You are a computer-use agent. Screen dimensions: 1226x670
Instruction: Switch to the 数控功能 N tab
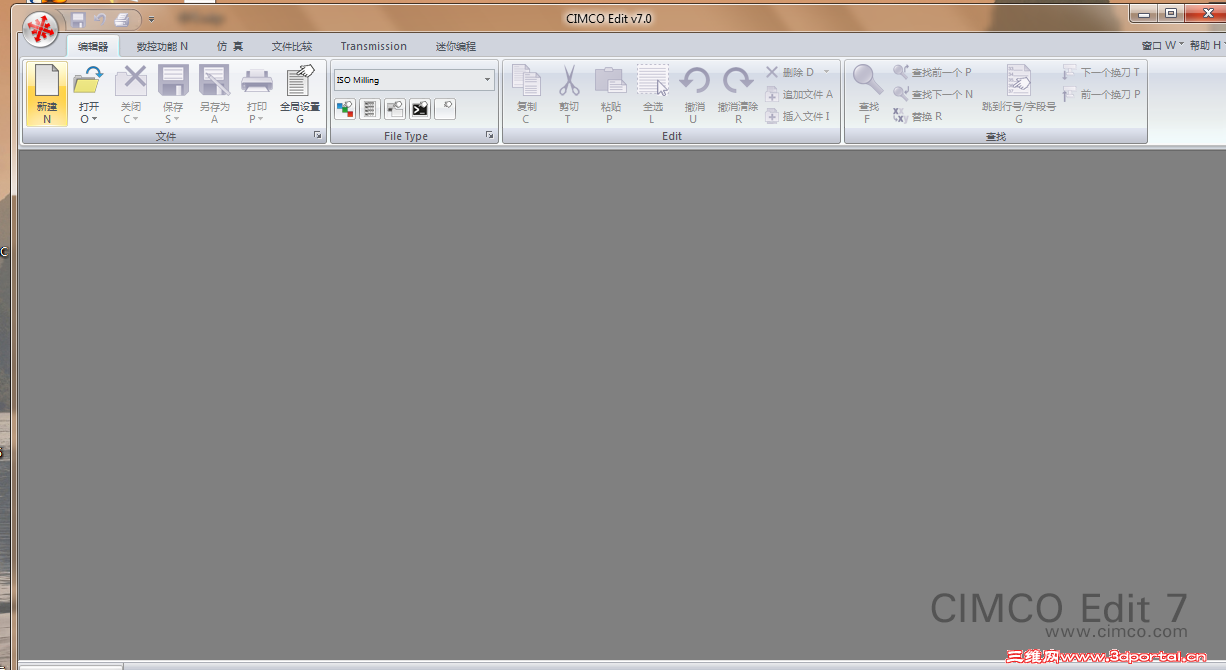162,46
